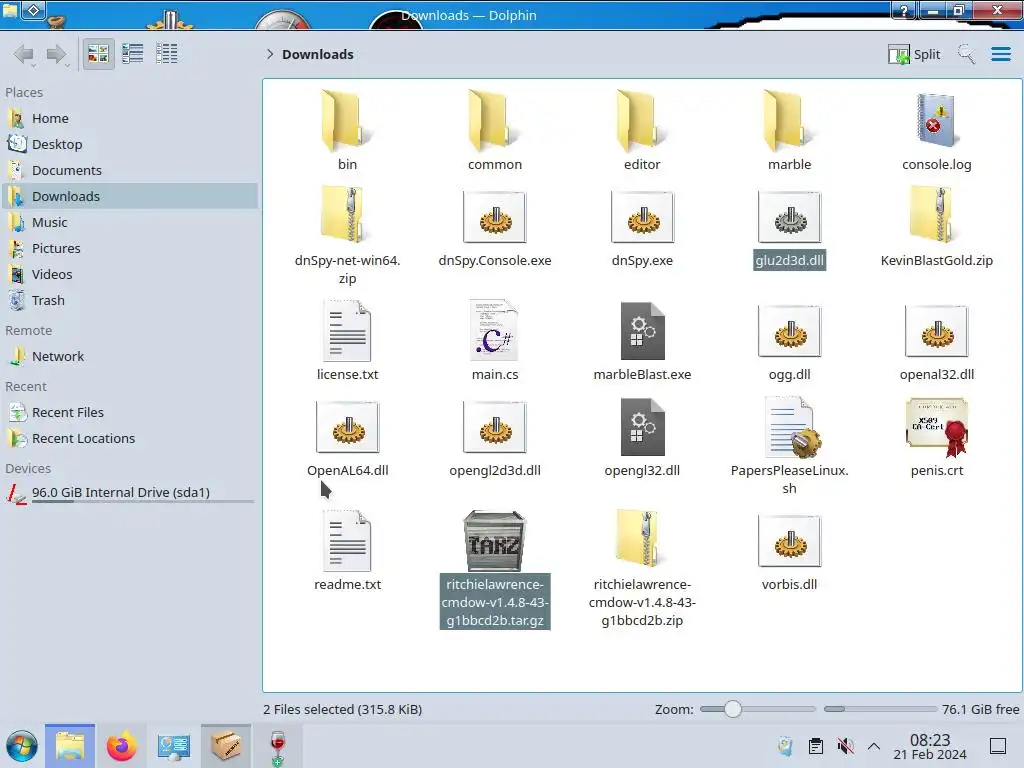The width and height of the screenshot is (1024, 768).
Task: Click the Downloads breadcrumb label
Action: pyautogui.click(x=317, y=54)
